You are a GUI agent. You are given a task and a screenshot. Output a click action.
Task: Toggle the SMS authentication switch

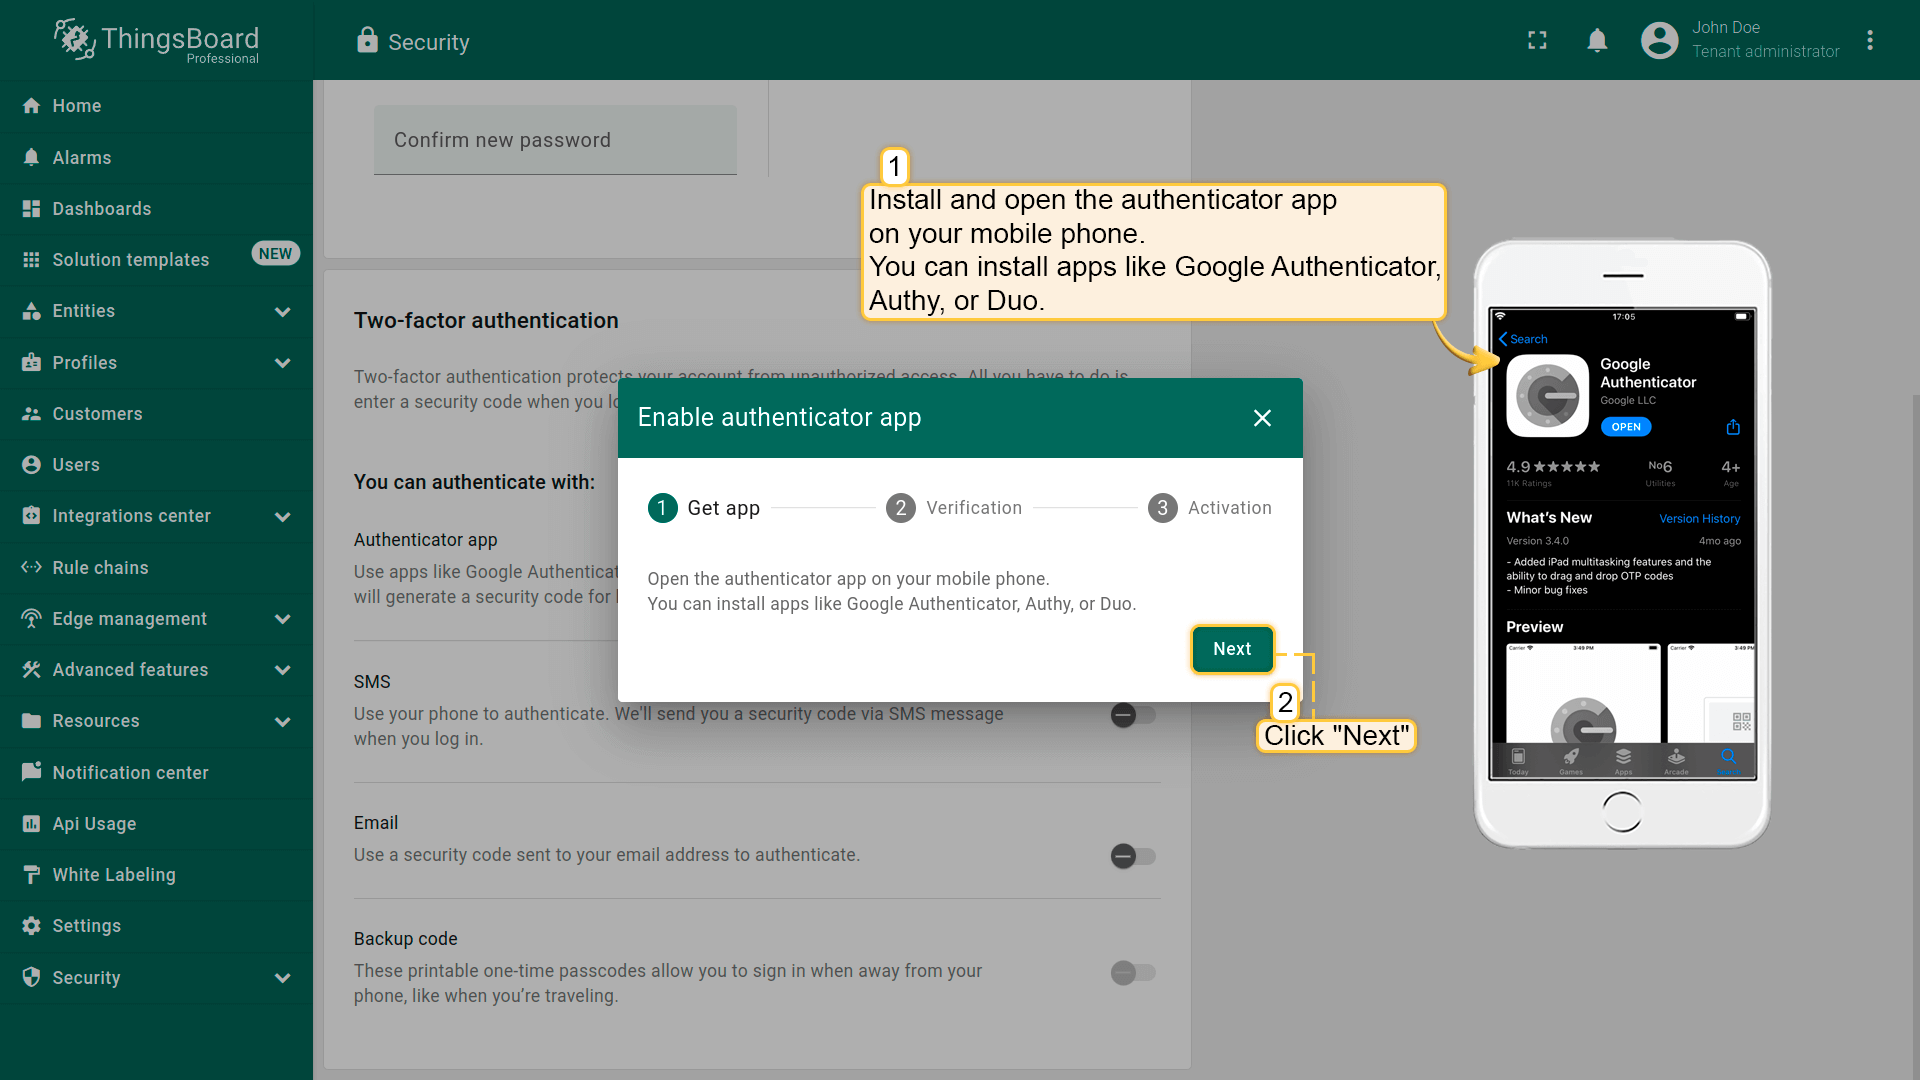tap(1133, 715)
